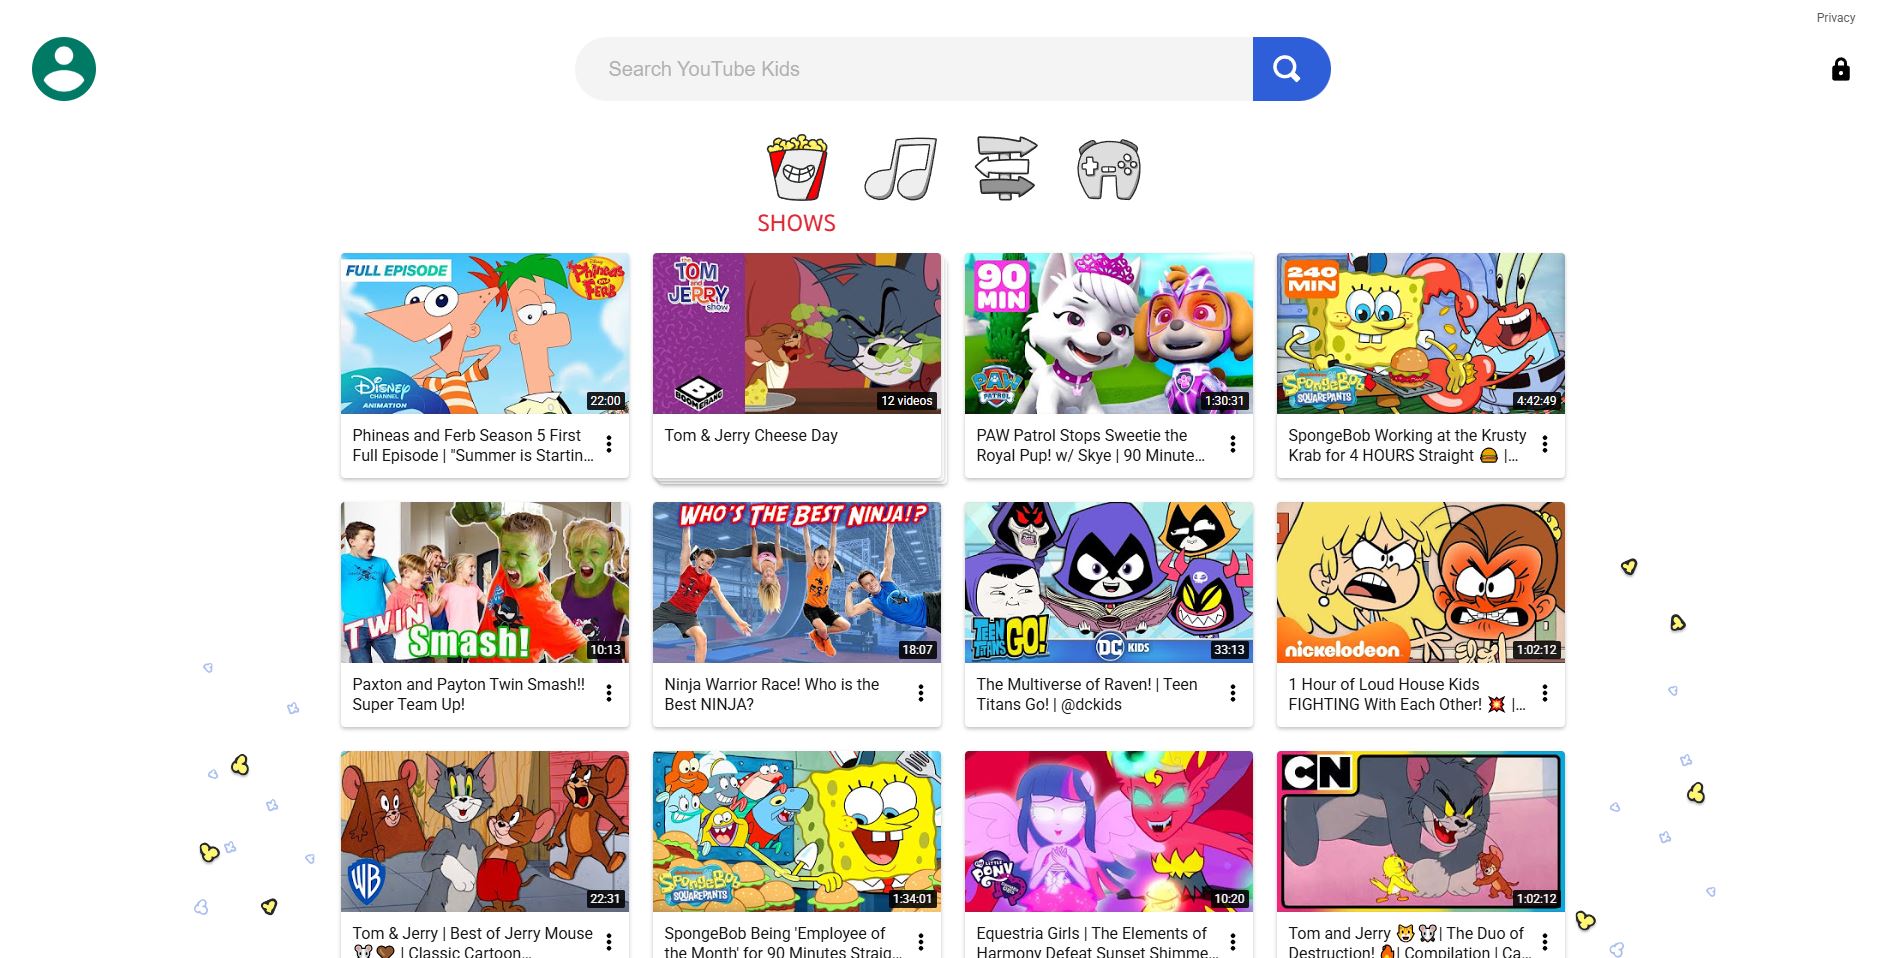
Task: Open the Twin Smash video thumbnail
Action: [484, 582]
